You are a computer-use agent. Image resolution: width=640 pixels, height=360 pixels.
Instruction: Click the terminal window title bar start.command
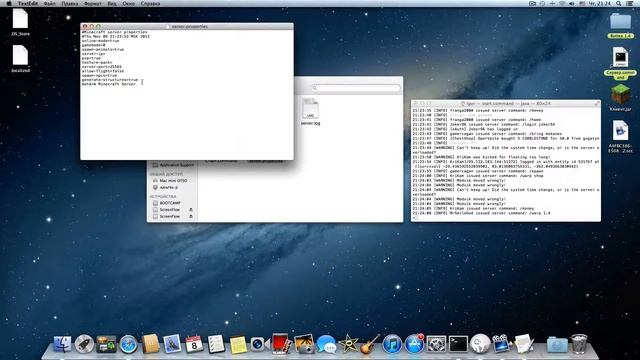(x=506, y=104)
